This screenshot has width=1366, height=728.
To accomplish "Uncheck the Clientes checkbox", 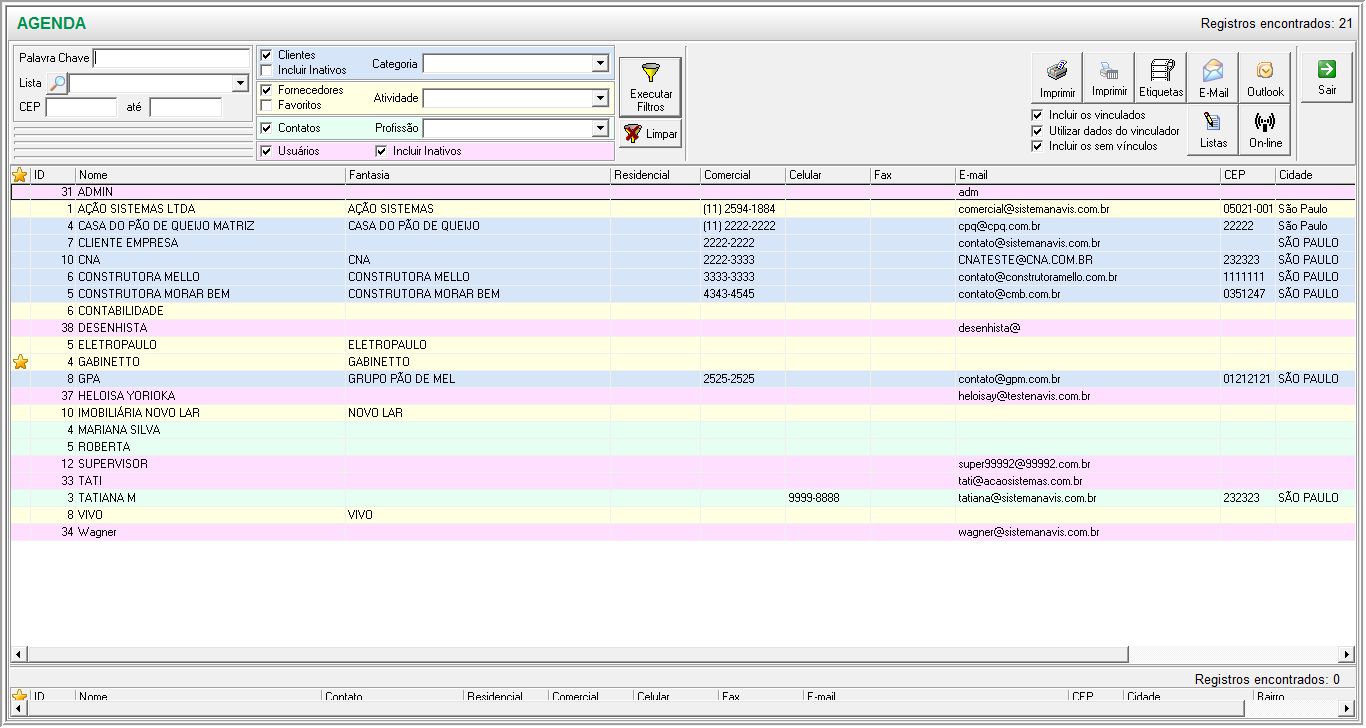I will (x=266, y=55).
